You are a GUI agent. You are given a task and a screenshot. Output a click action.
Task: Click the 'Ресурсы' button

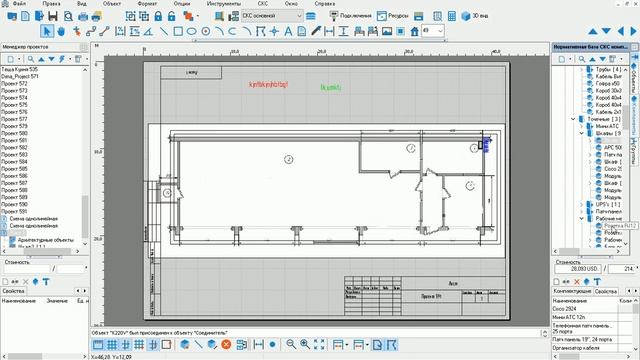click(x=393, y=16)
